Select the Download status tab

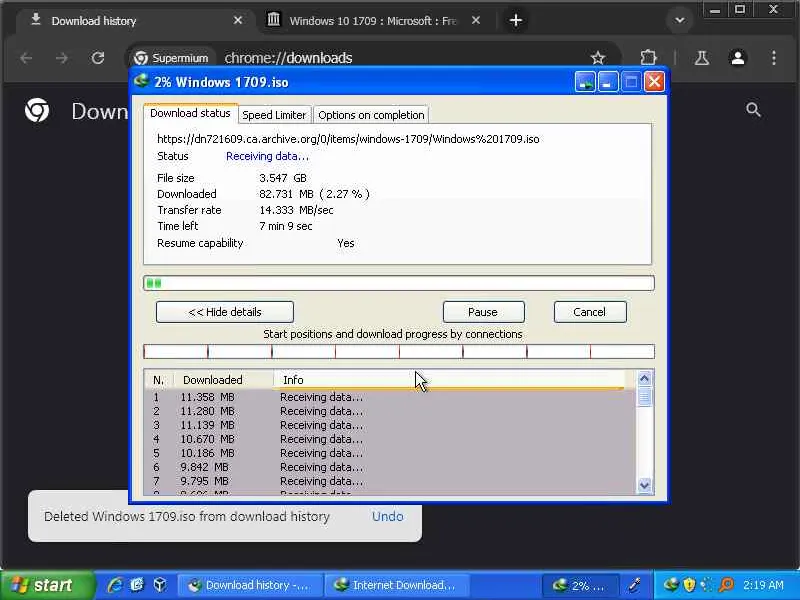190,113
